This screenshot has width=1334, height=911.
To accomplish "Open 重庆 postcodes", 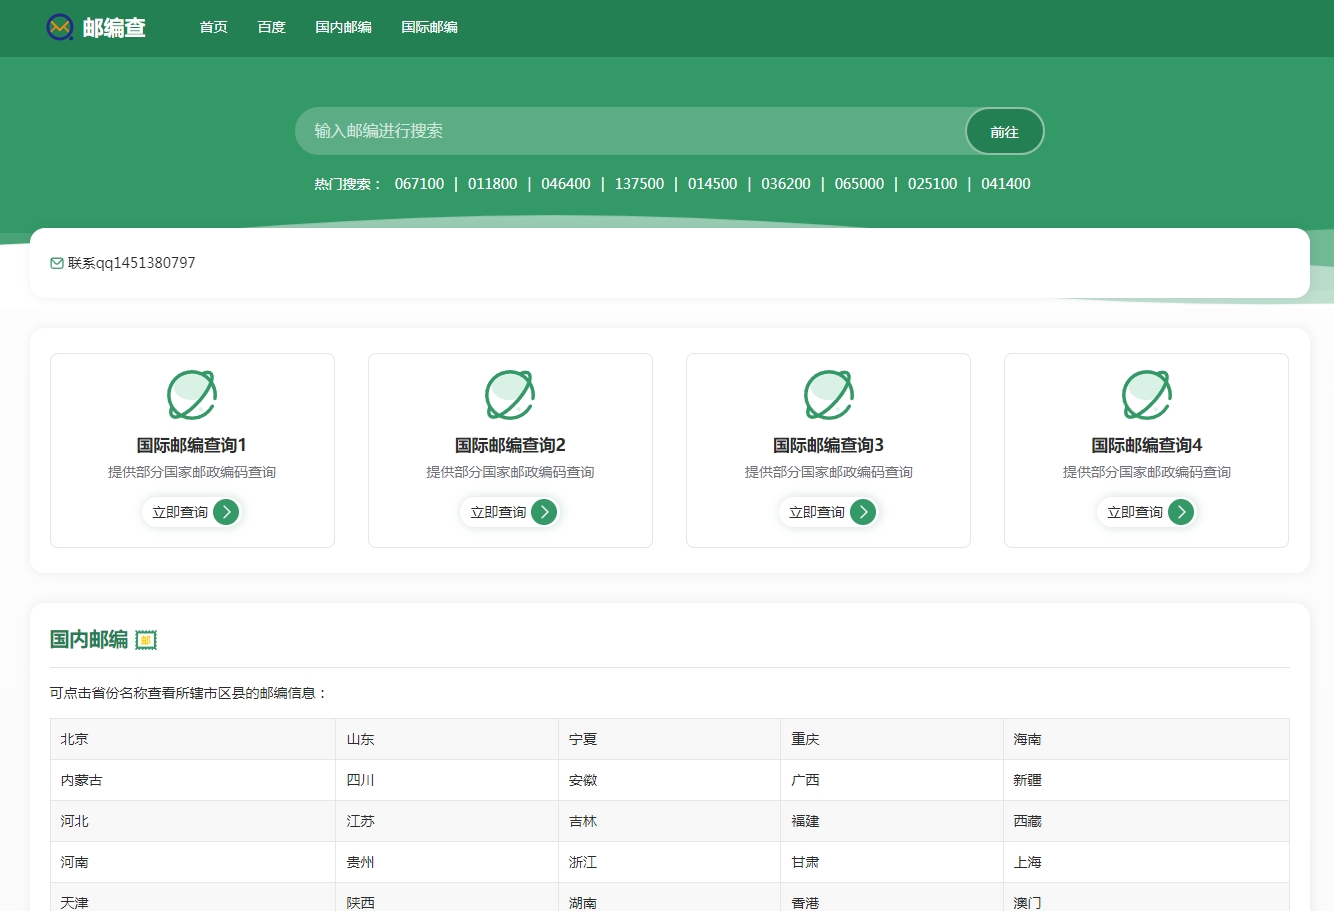I will 805,739.
